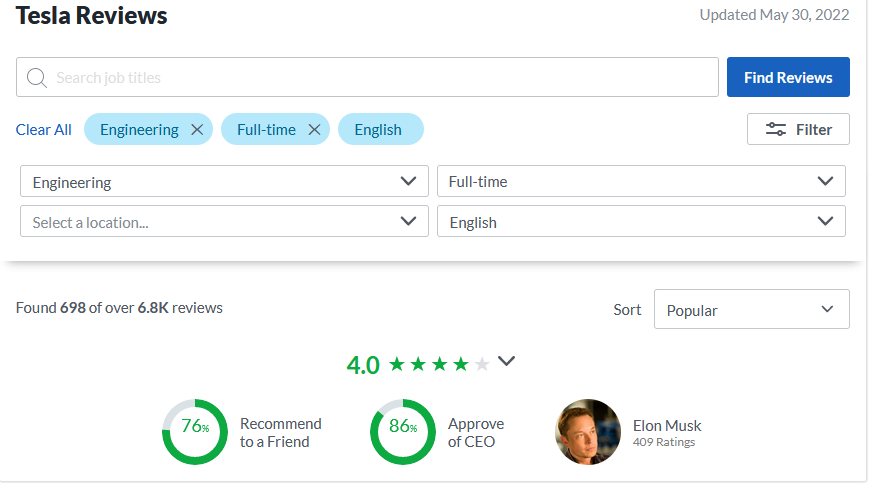Click the 86% Approve of CEO ring
This screenshot has width=874, height=485.
402,432
